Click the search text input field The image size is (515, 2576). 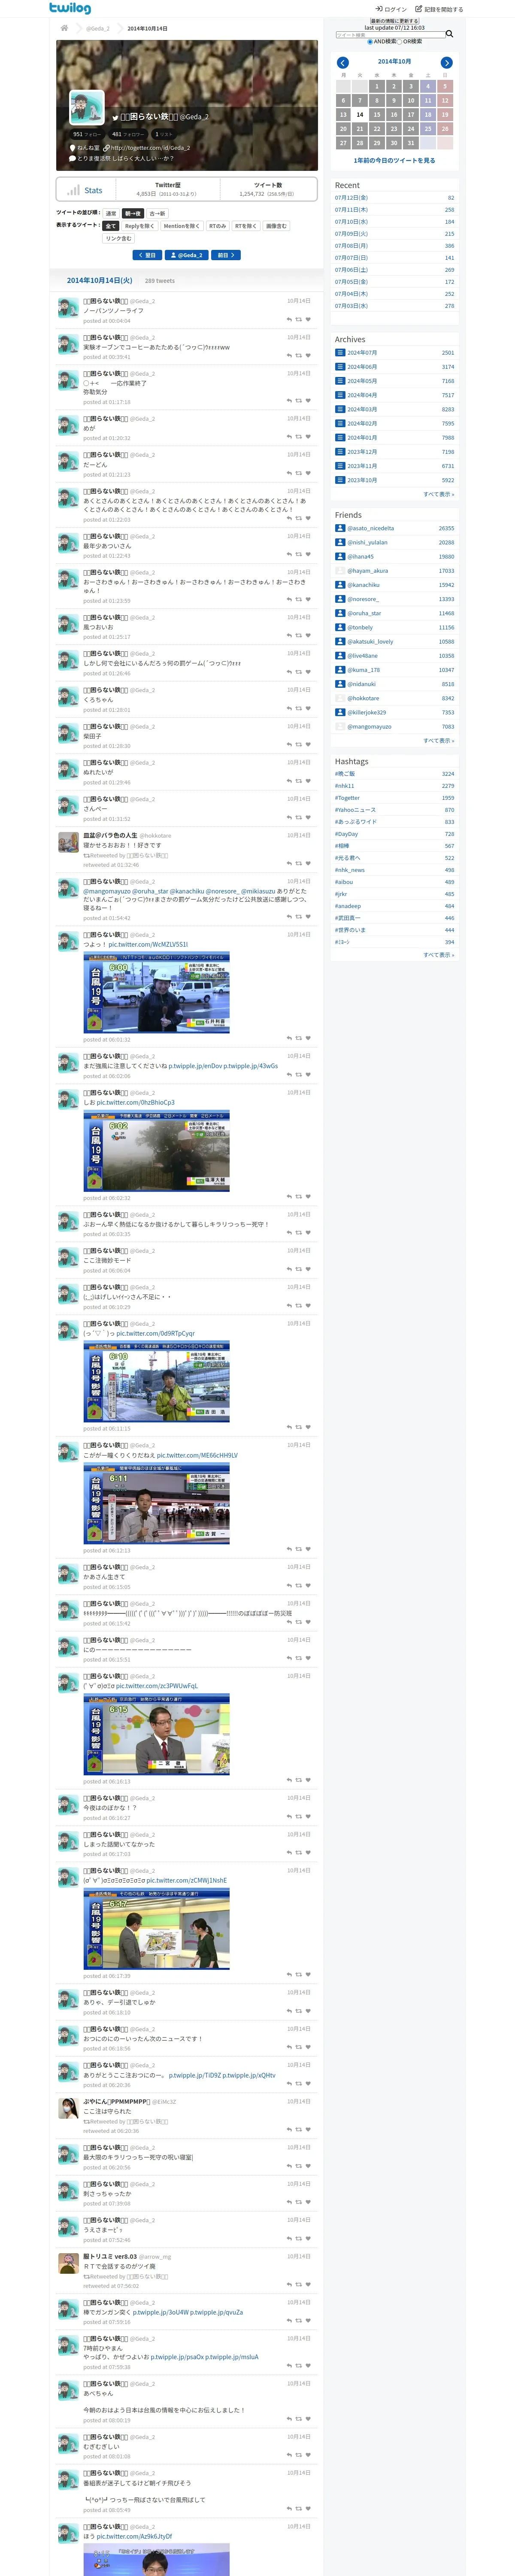(x=390, y=35)
